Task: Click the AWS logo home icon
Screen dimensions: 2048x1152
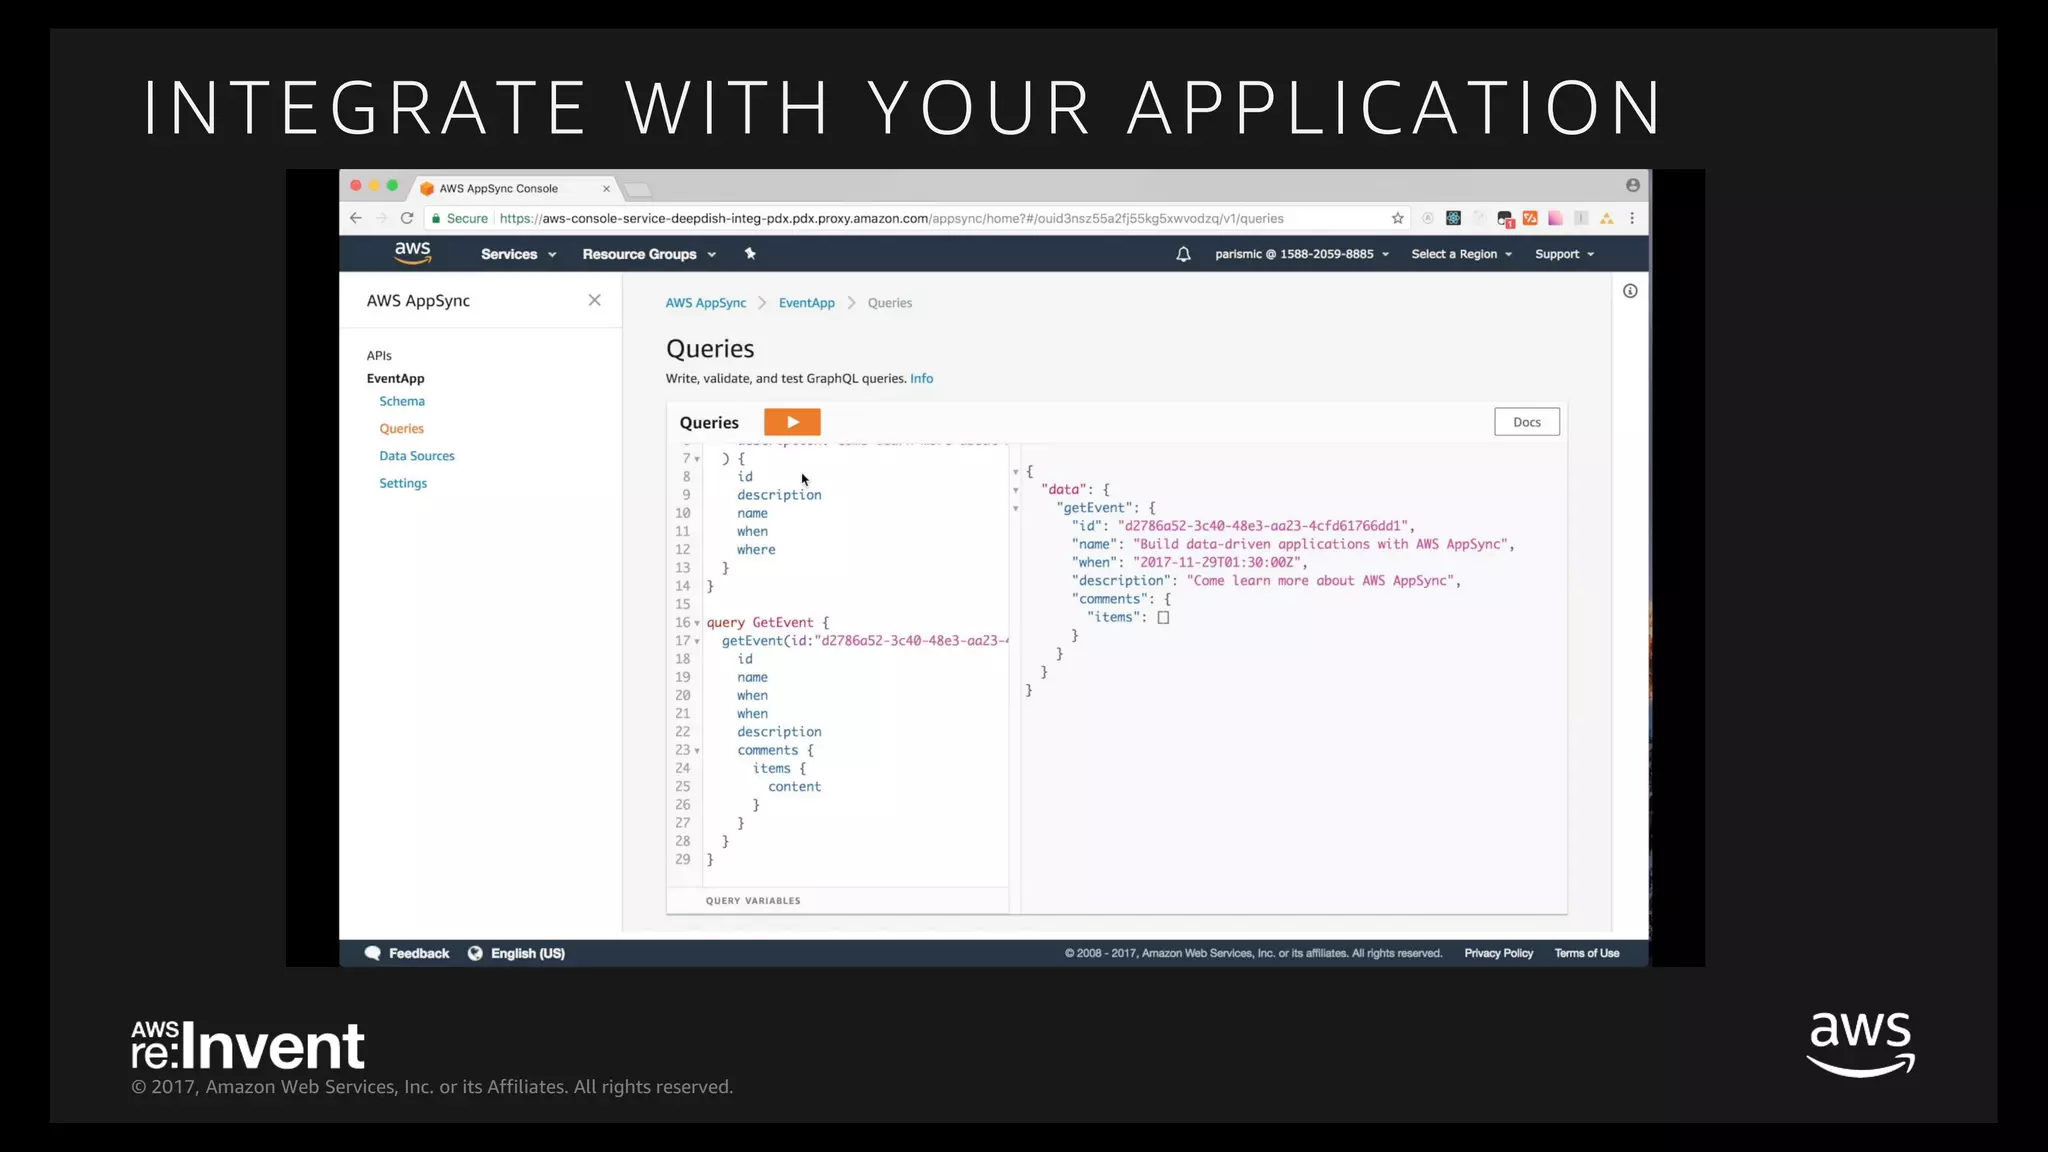Action: point(412,254)
